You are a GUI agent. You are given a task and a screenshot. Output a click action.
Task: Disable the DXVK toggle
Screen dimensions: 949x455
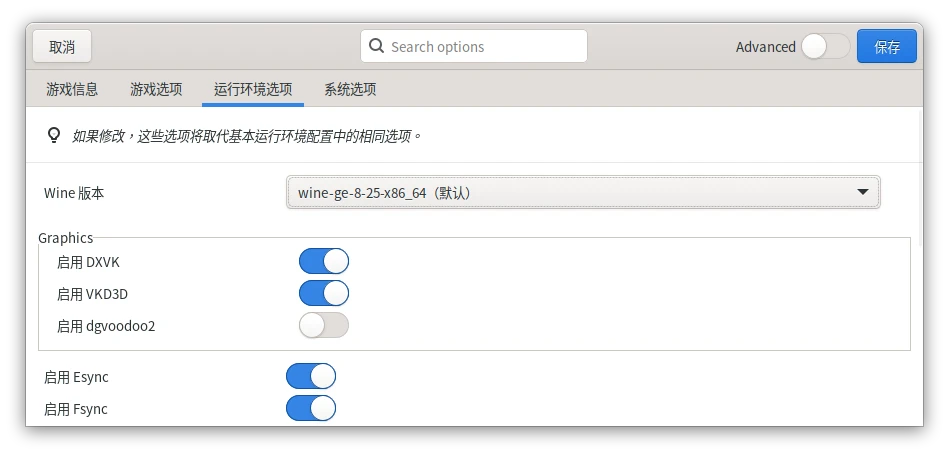click(x=323, y=262)
